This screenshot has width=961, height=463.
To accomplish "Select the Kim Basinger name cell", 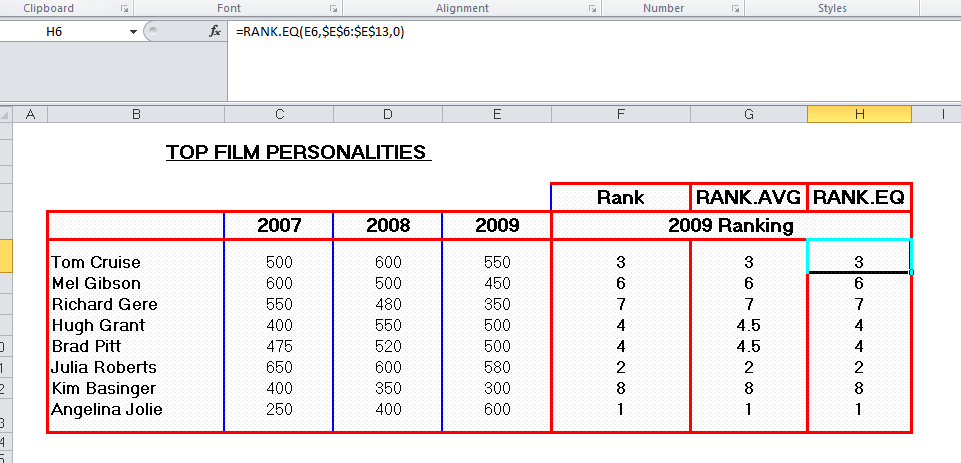I will pos(136,388).
